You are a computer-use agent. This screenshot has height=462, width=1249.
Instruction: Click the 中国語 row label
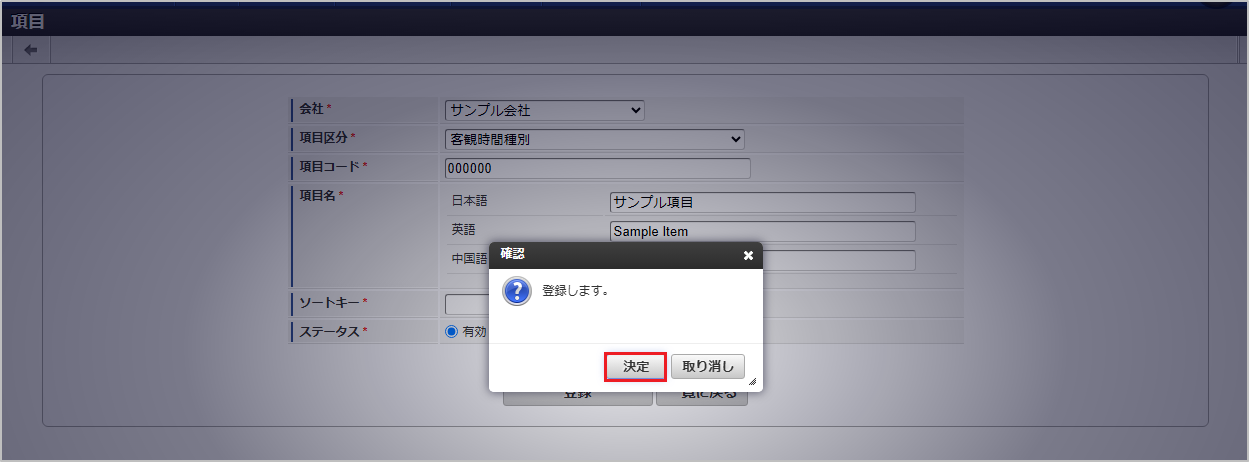470,259
